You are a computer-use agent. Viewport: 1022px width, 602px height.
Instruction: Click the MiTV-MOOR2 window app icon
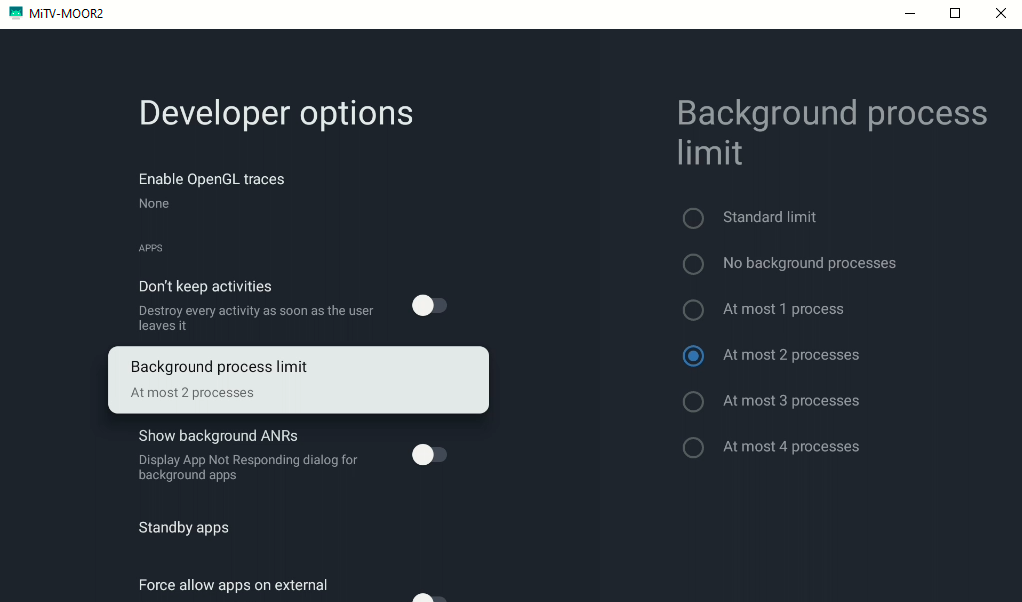pos(16,13)
